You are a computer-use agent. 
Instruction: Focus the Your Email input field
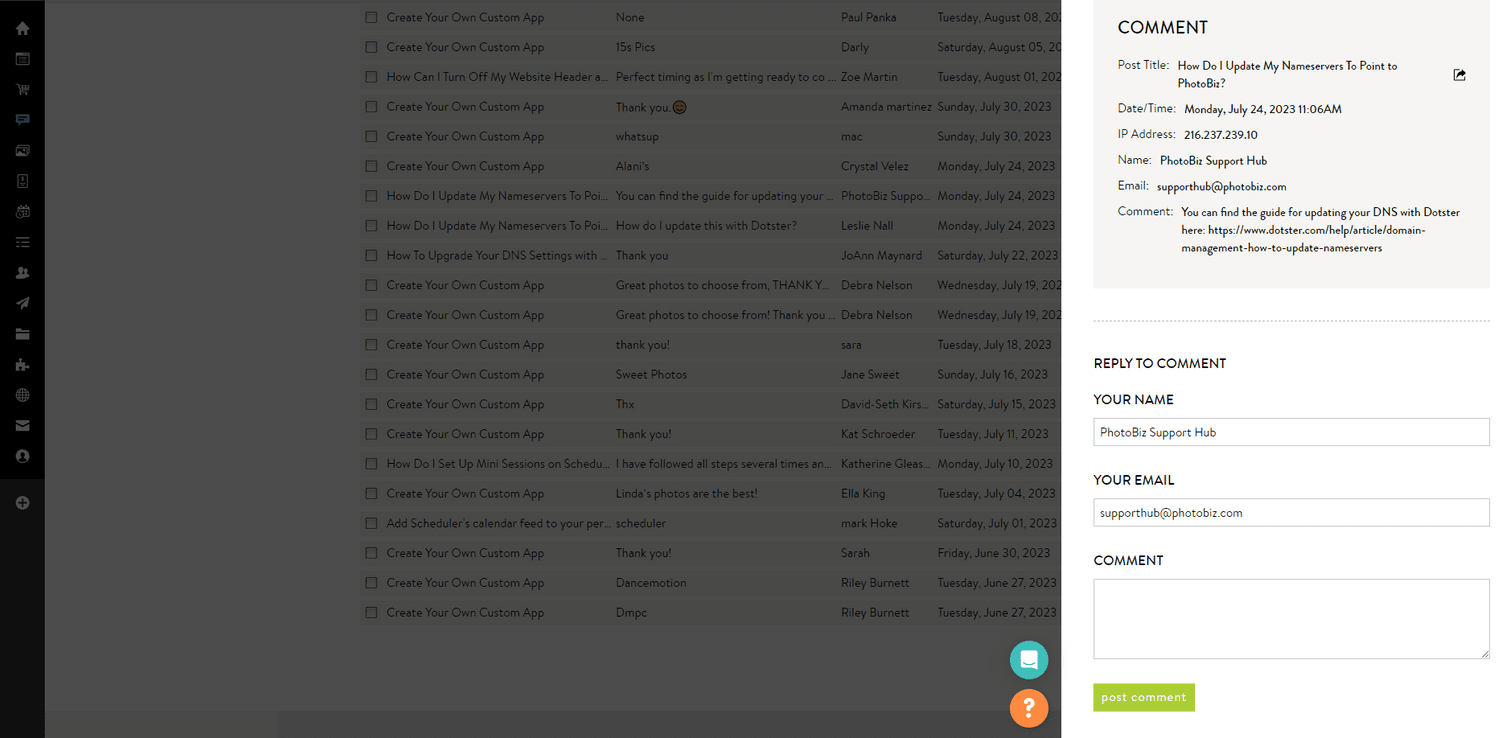1291,512
